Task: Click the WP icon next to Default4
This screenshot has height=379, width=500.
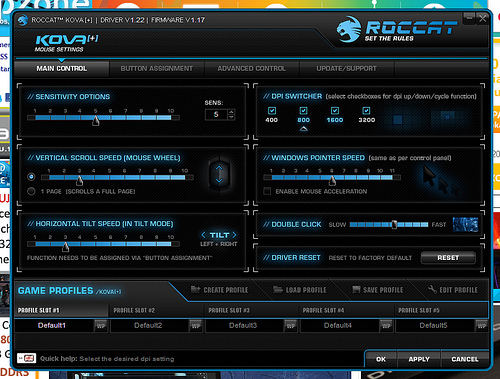Action: pyautogui.click(x=386, y=326)
